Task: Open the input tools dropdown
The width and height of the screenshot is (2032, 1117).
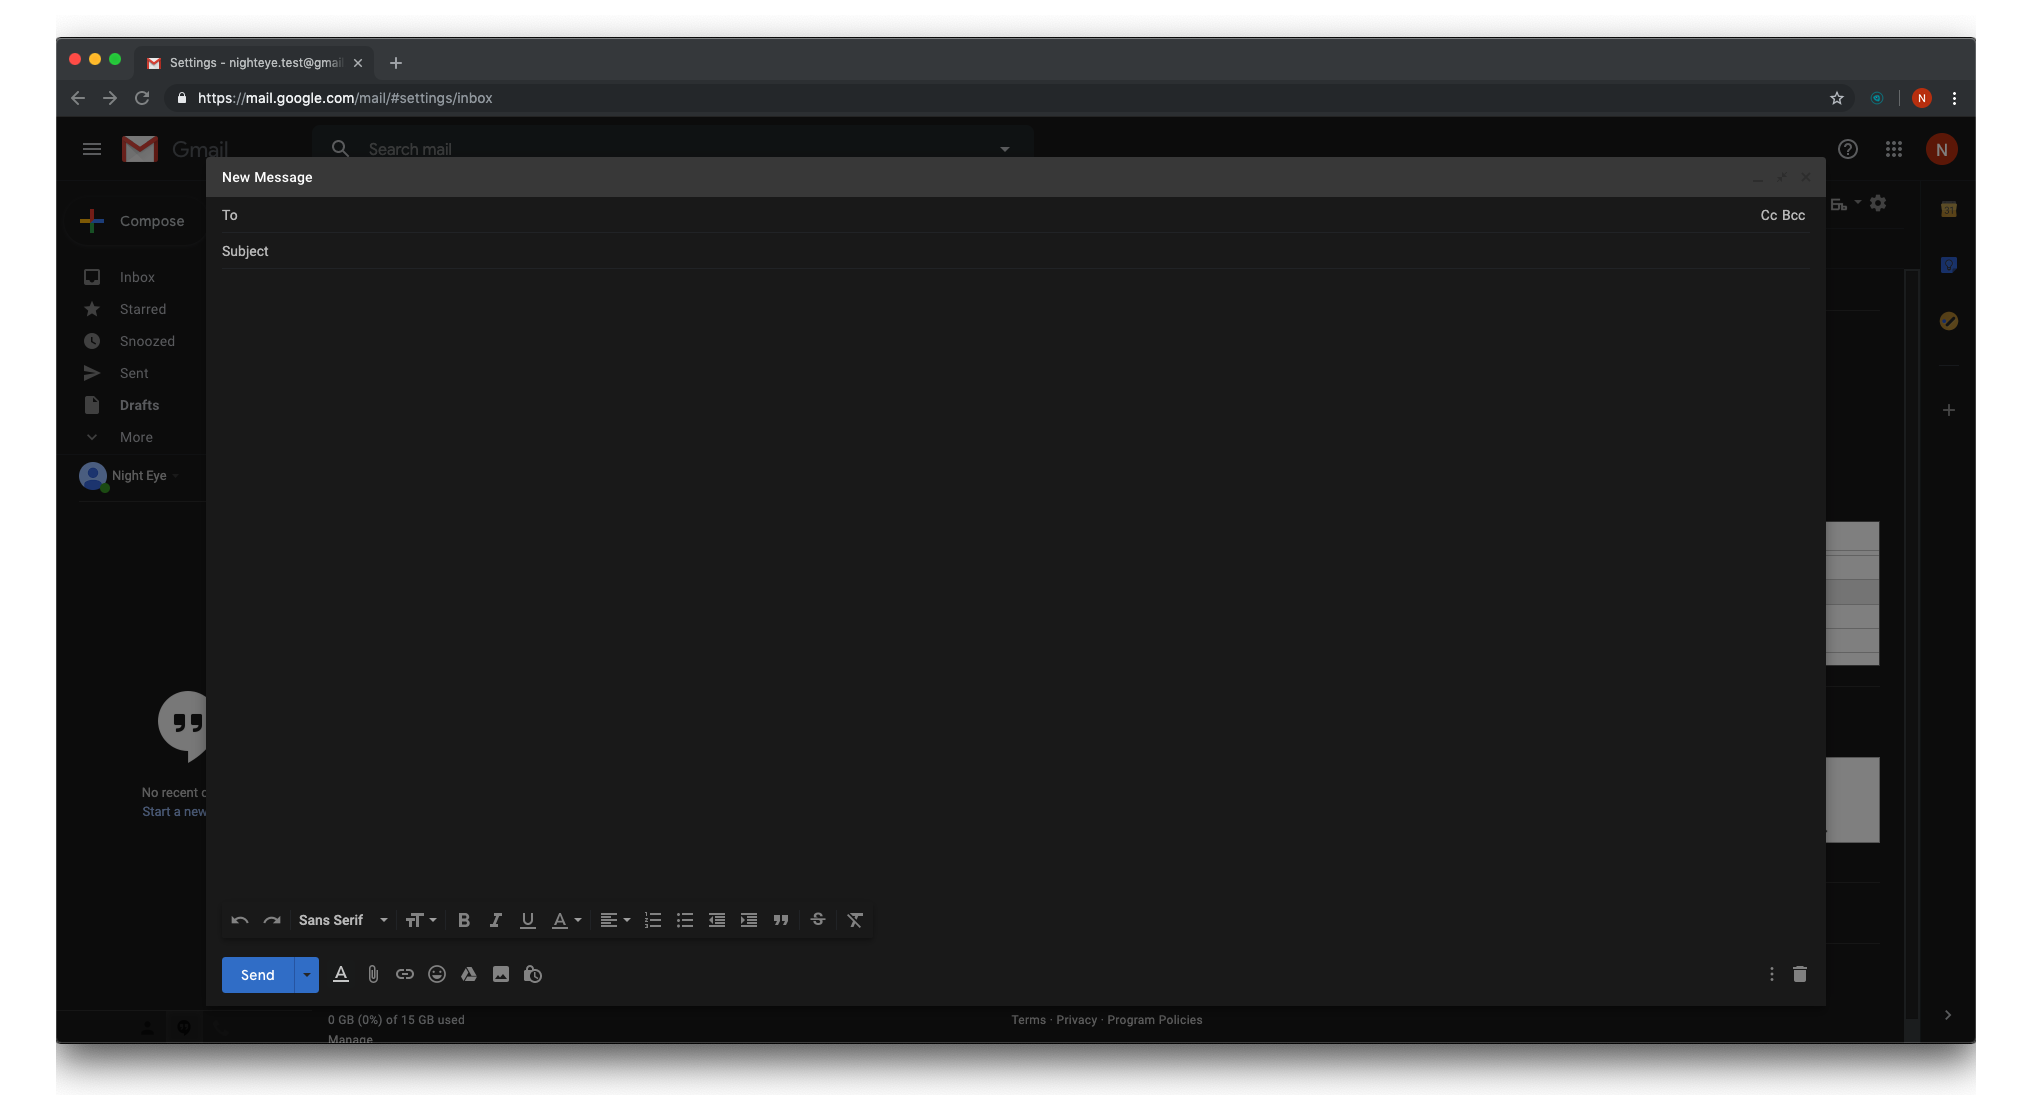Action: click(x=1846, y=203)
